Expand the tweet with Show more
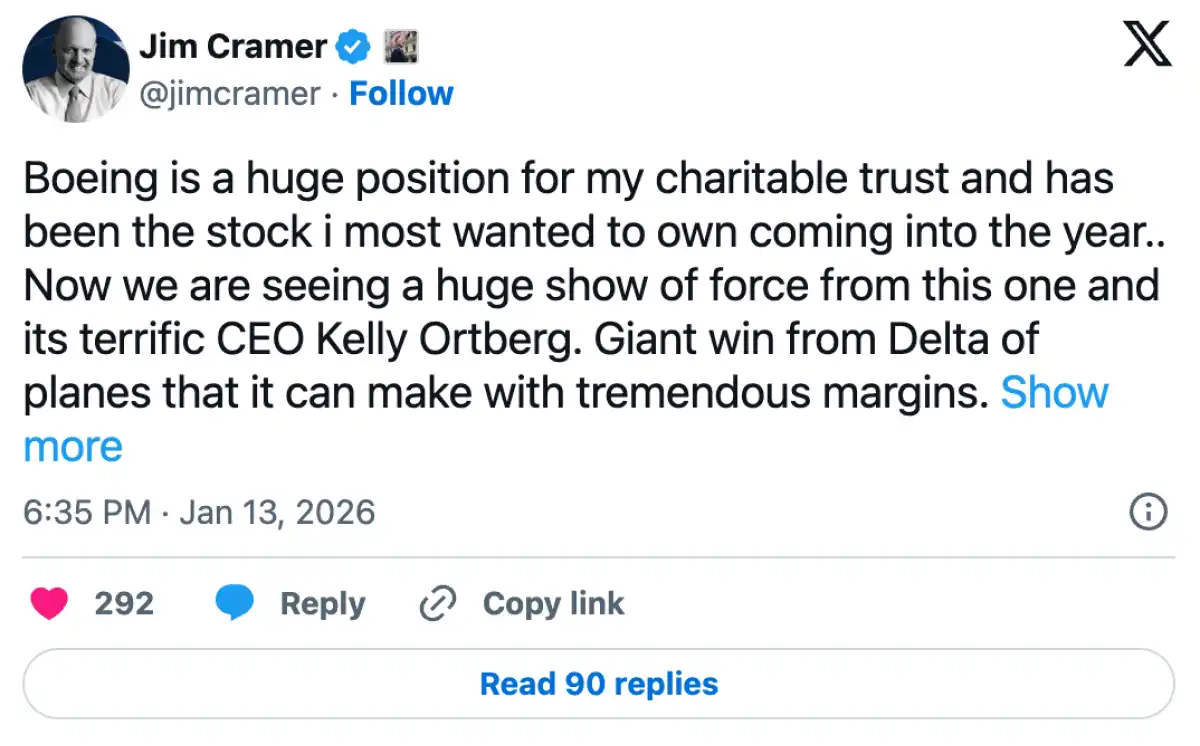1200x746 pixels. click(x=1054, y=392)
